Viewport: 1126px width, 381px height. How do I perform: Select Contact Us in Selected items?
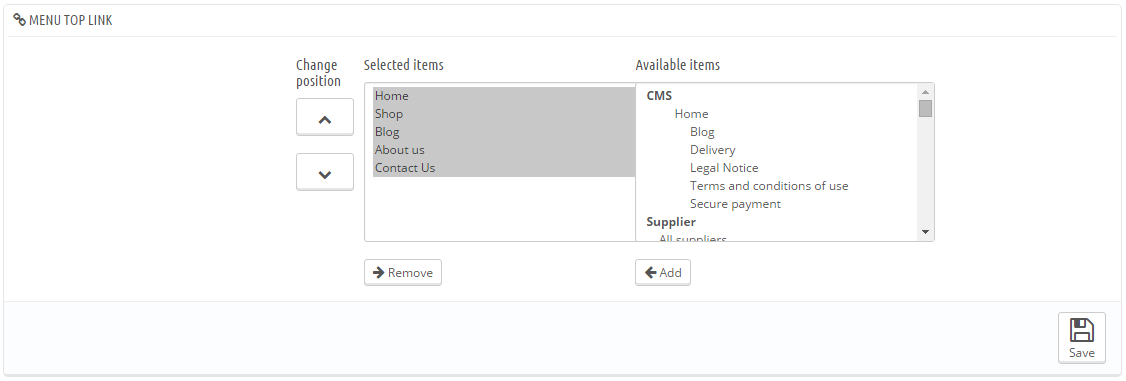click(x=504, y=168)
